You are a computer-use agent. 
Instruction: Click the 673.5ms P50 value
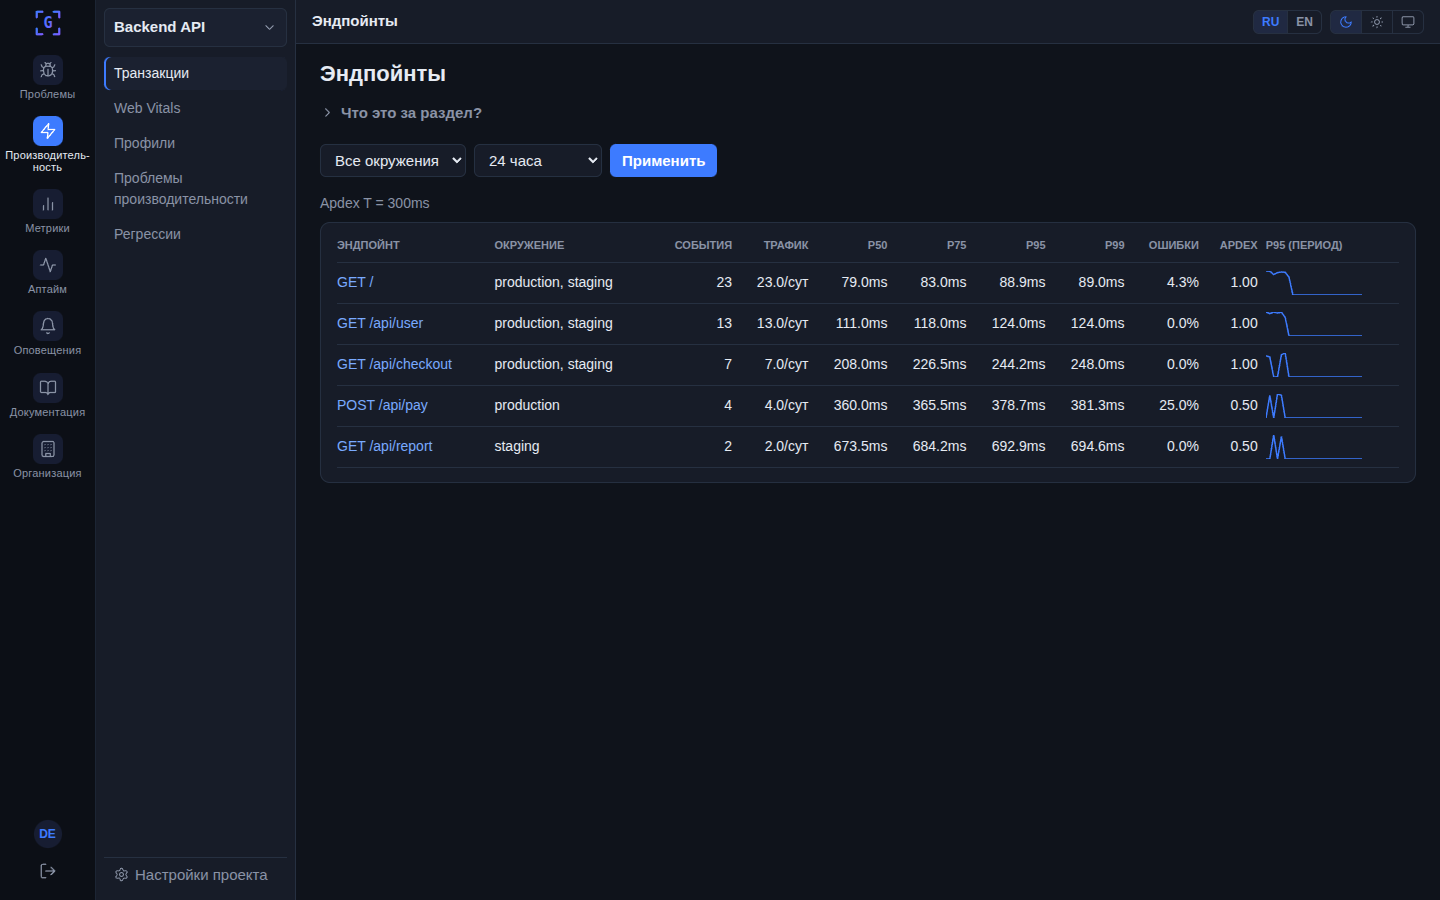coord(860,446)
